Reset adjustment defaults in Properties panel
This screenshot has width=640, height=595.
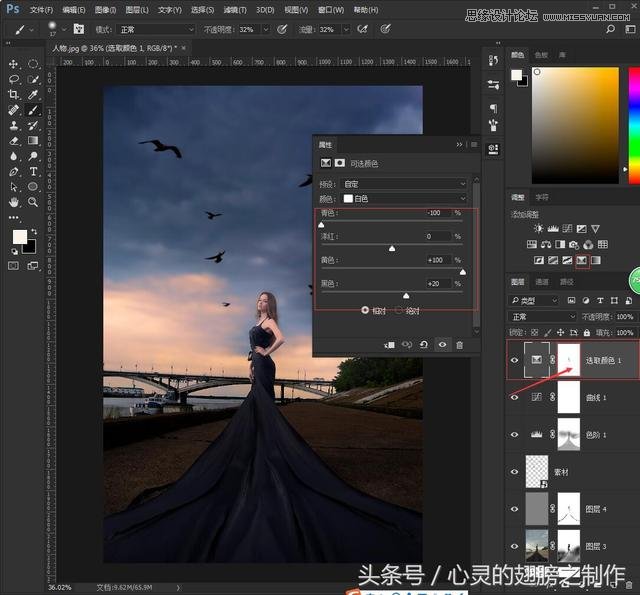coord(424,345)
